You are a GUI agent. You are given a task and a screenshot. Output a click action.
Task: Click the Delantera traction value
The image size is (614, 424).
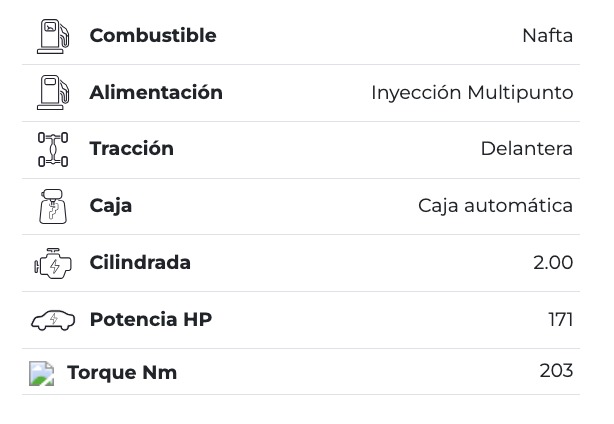coord(526,149)
